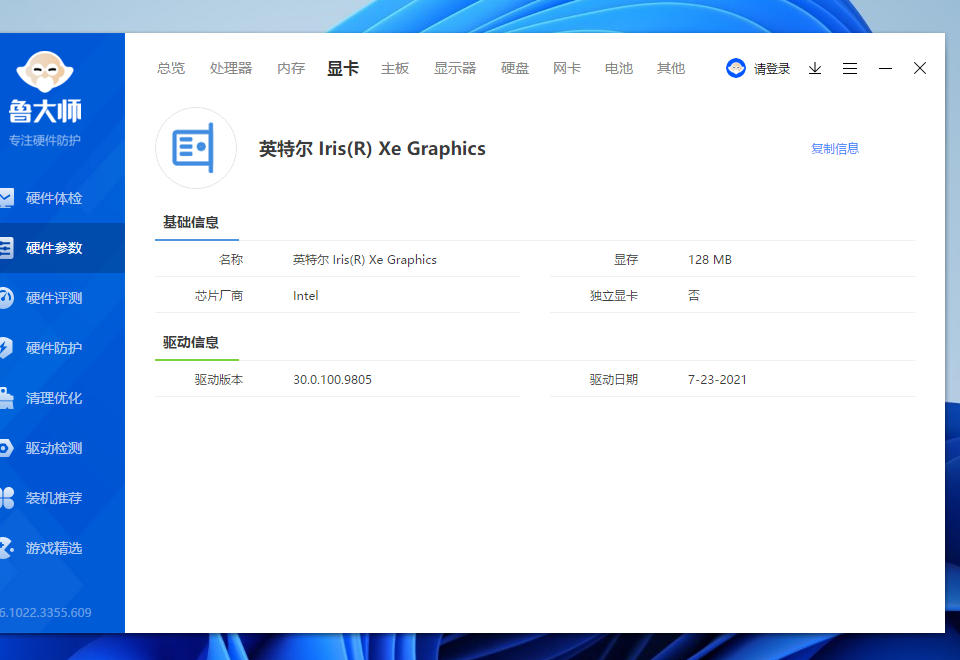Click the 芯片厂商 label

click(x=219, y=296)
